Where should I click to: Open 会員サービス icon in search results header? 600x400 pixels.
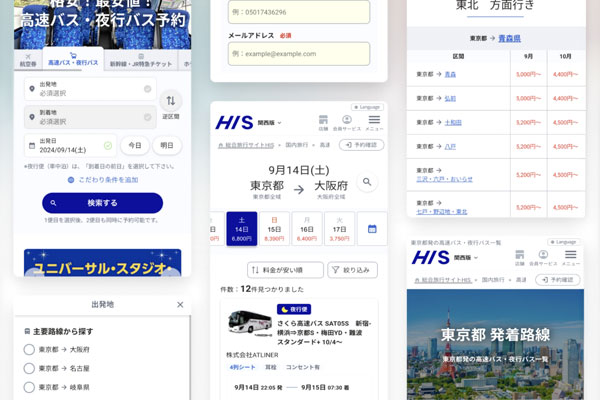click(347, 120)
